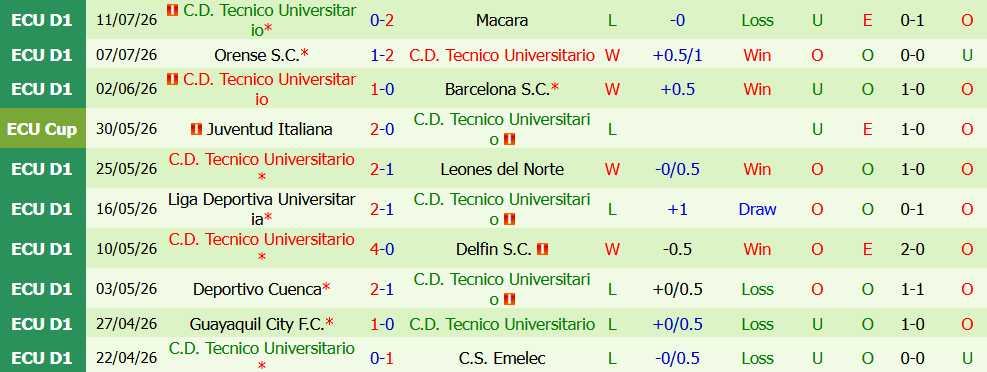
Task: Click the red card icon in the 30/05/26 away team cell
Action: [x=509, y=140]
